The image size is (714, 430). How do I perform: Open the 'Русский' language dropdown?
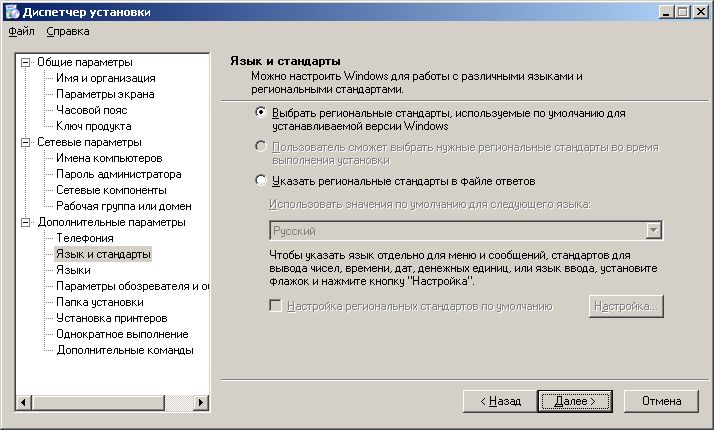point(654,231)
